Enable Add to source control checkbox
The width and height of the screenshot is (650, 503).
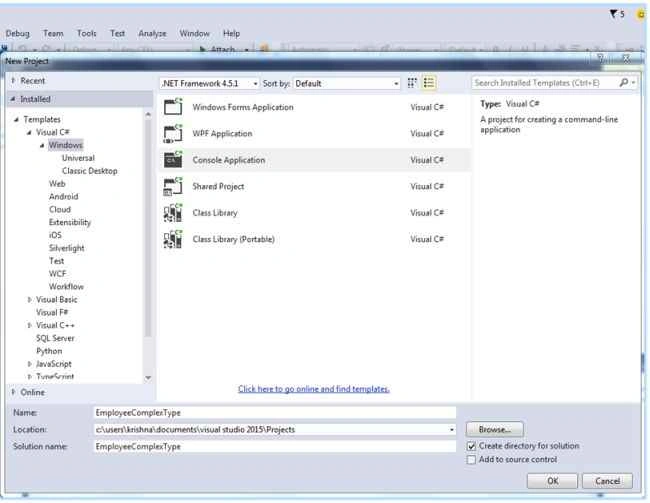tap(471, 459)
